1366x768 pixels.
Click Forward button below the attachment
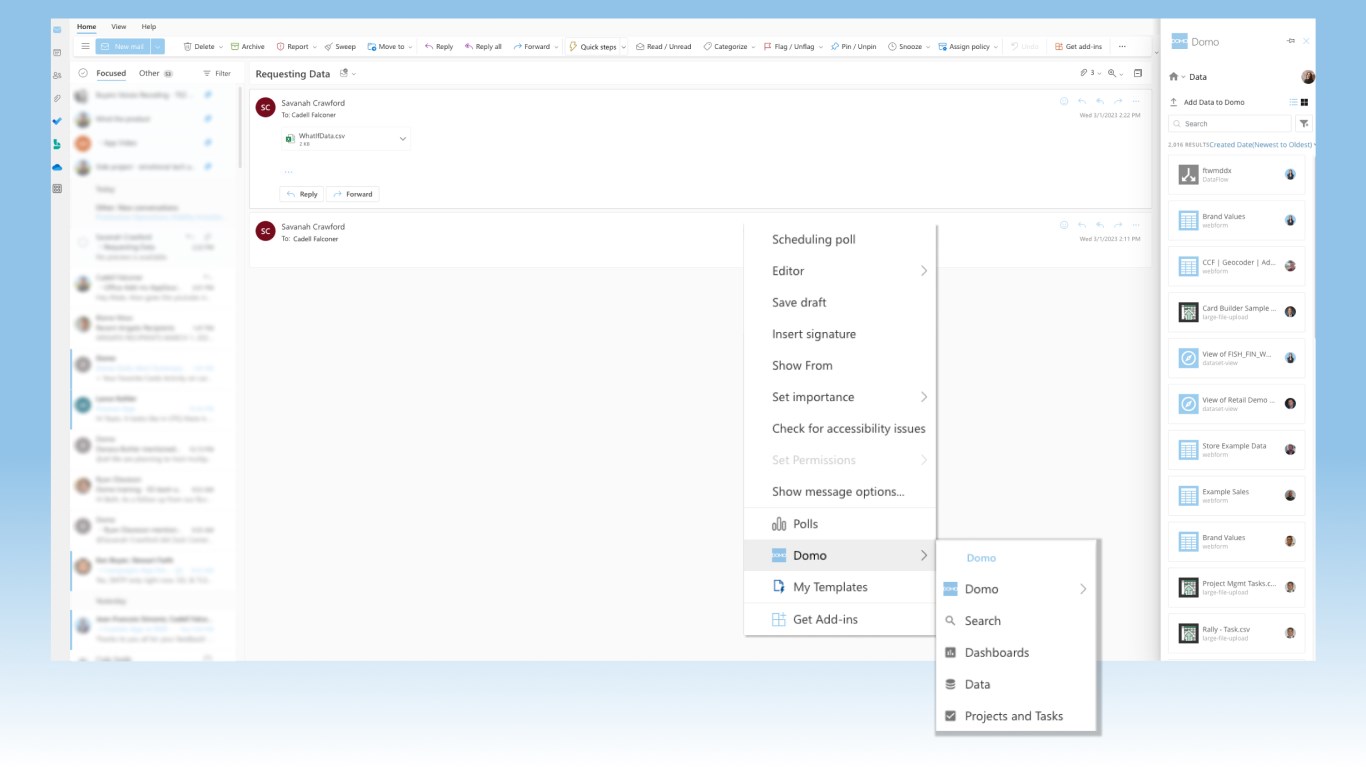coord(353,194)
